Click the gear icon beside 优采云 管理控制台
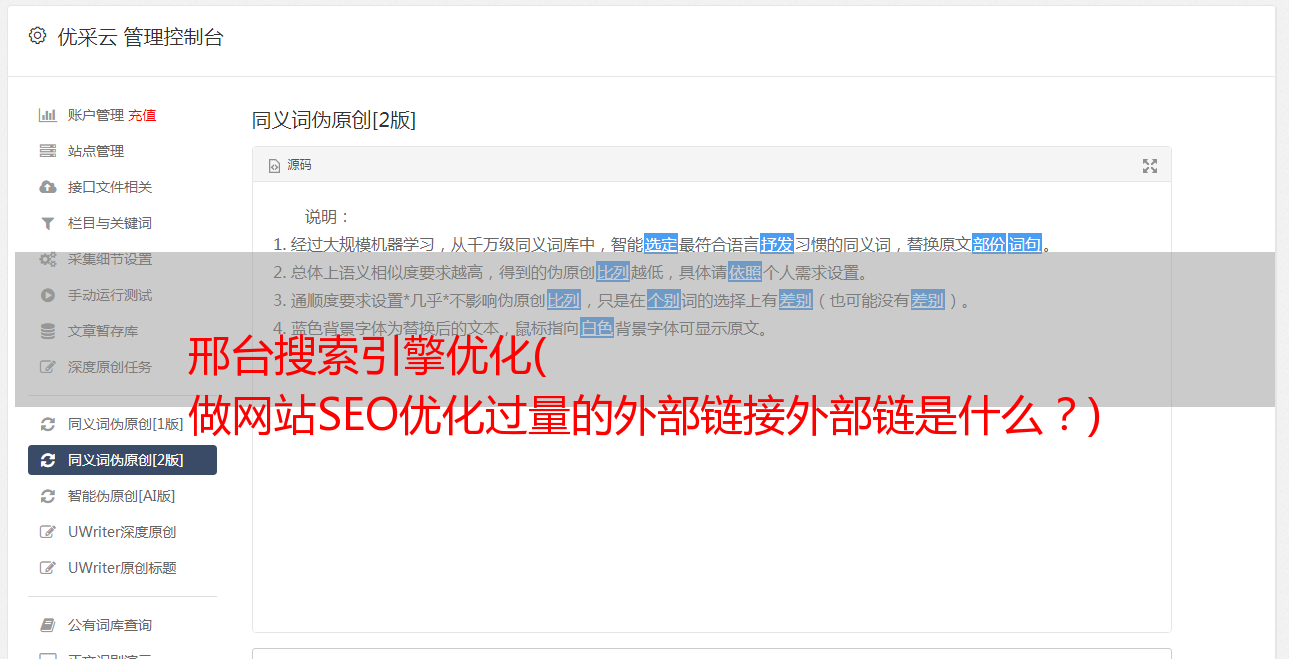Image resolution: width=1289 pixels, height=659 pixels. pos(37,36)
